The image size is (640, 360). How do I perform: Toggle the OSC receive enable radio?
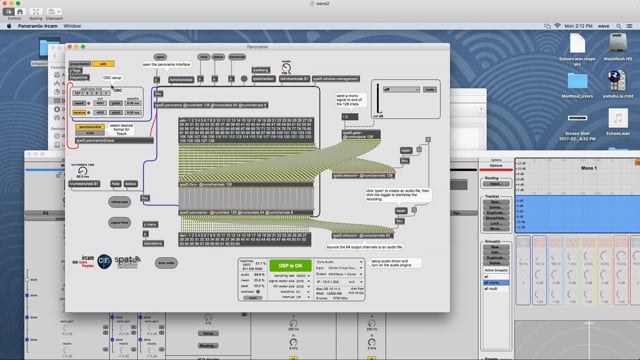[89, 112]
